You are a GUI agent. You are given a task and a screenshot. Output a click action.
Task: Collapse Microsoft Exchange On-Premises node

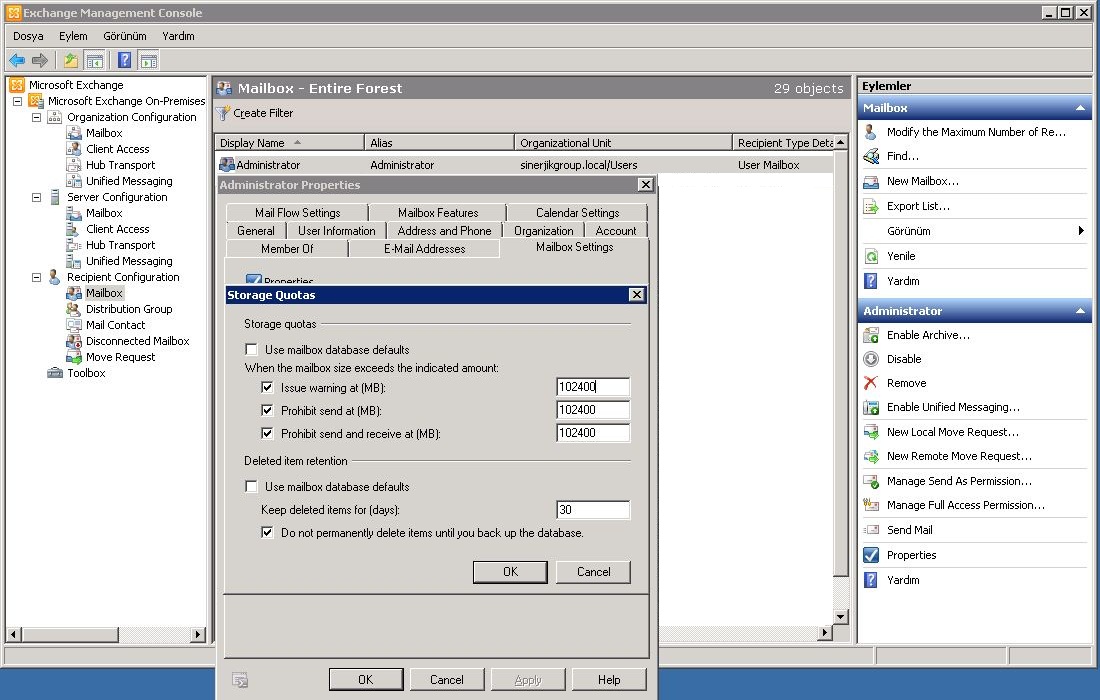tap(18, 101)
